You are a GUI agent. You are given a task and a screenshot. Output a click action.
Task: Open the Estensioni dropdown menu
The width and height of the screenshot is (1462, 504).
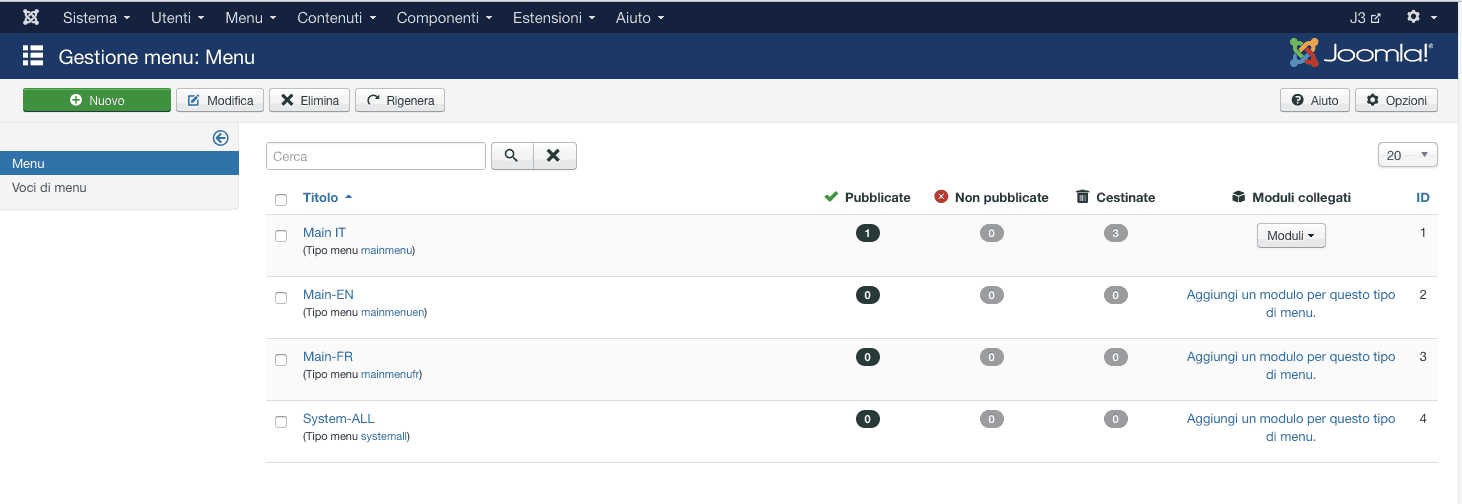click(x=553, y=18)
